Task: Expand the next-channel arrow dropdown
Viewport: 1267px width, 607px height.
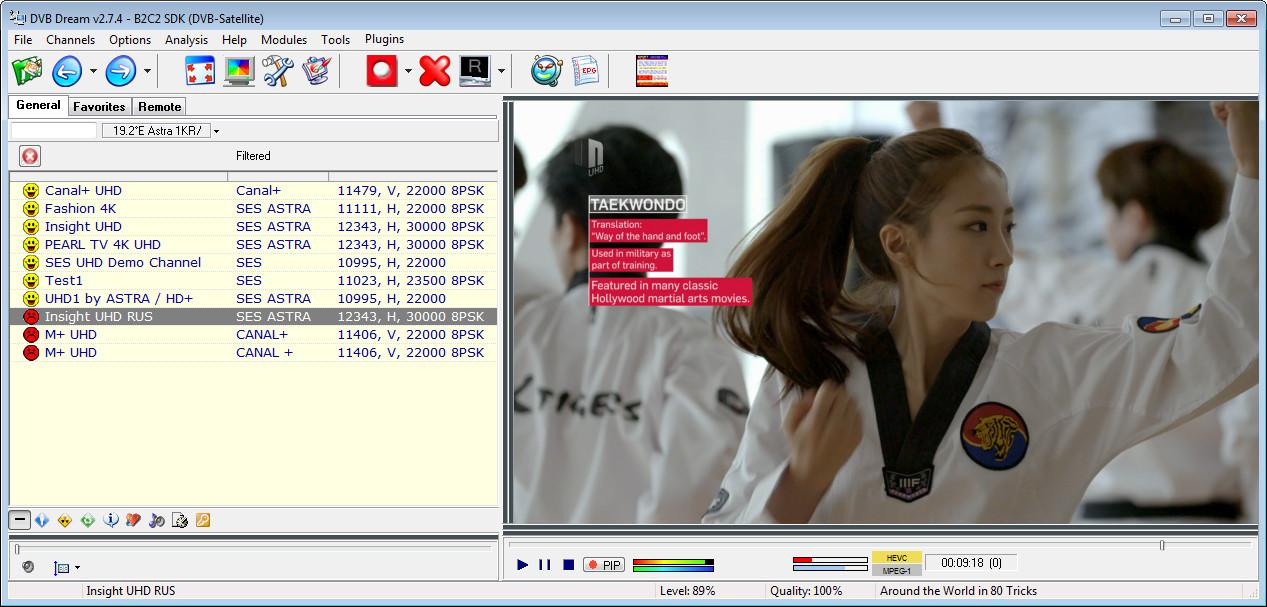Action: [147, 72]
